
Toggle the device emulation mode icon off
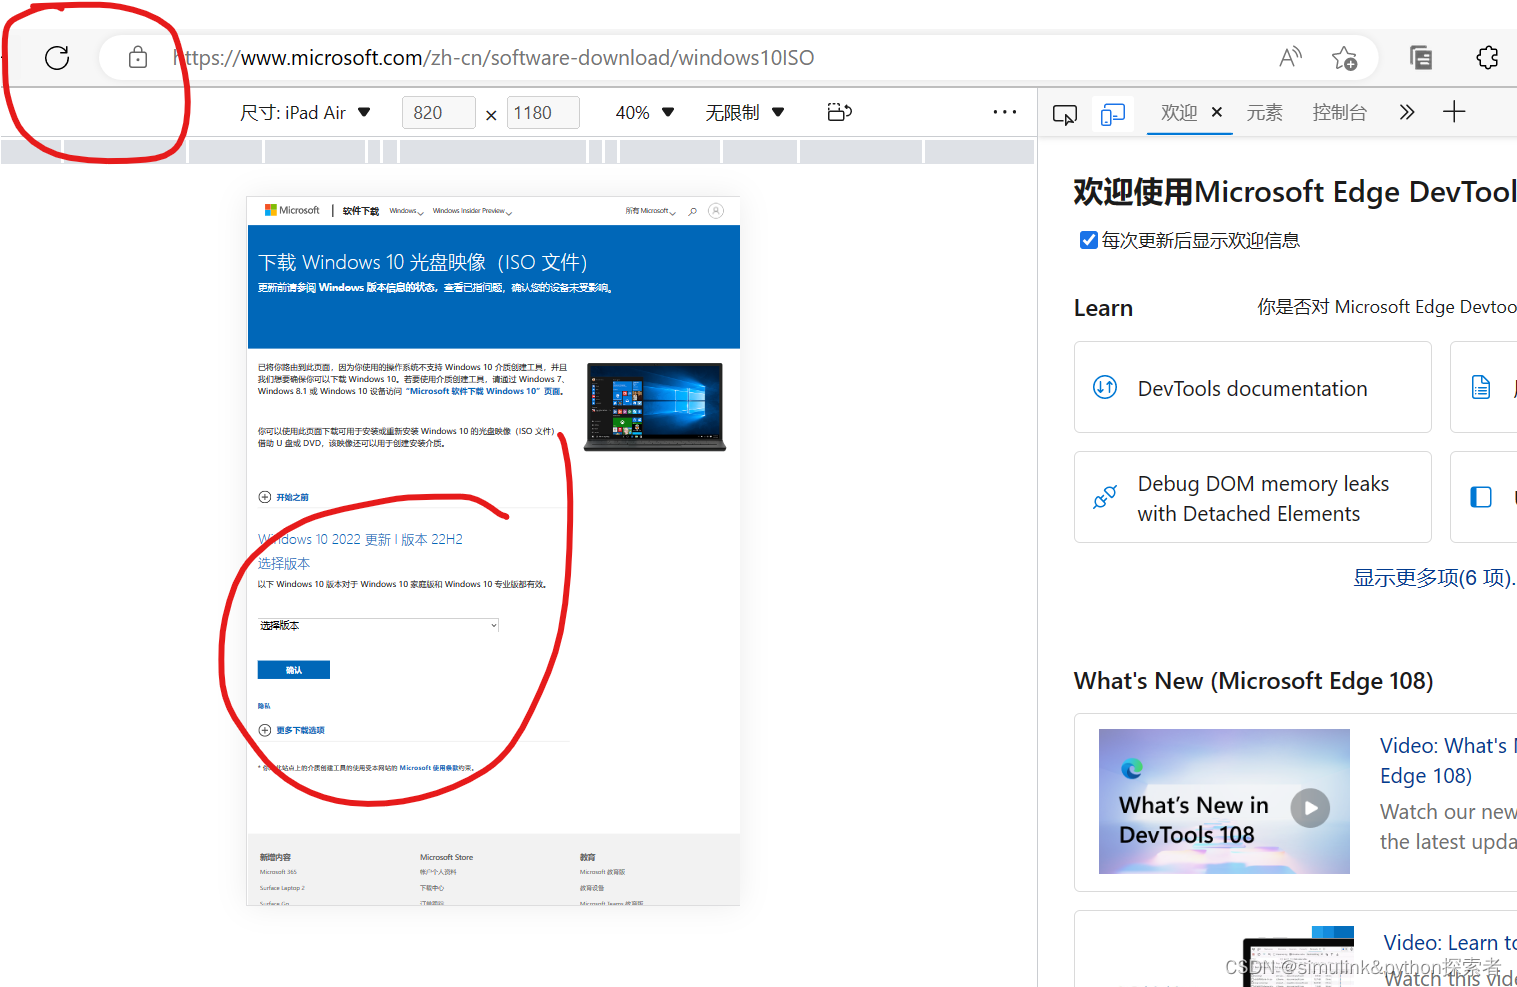(1112, 114)
